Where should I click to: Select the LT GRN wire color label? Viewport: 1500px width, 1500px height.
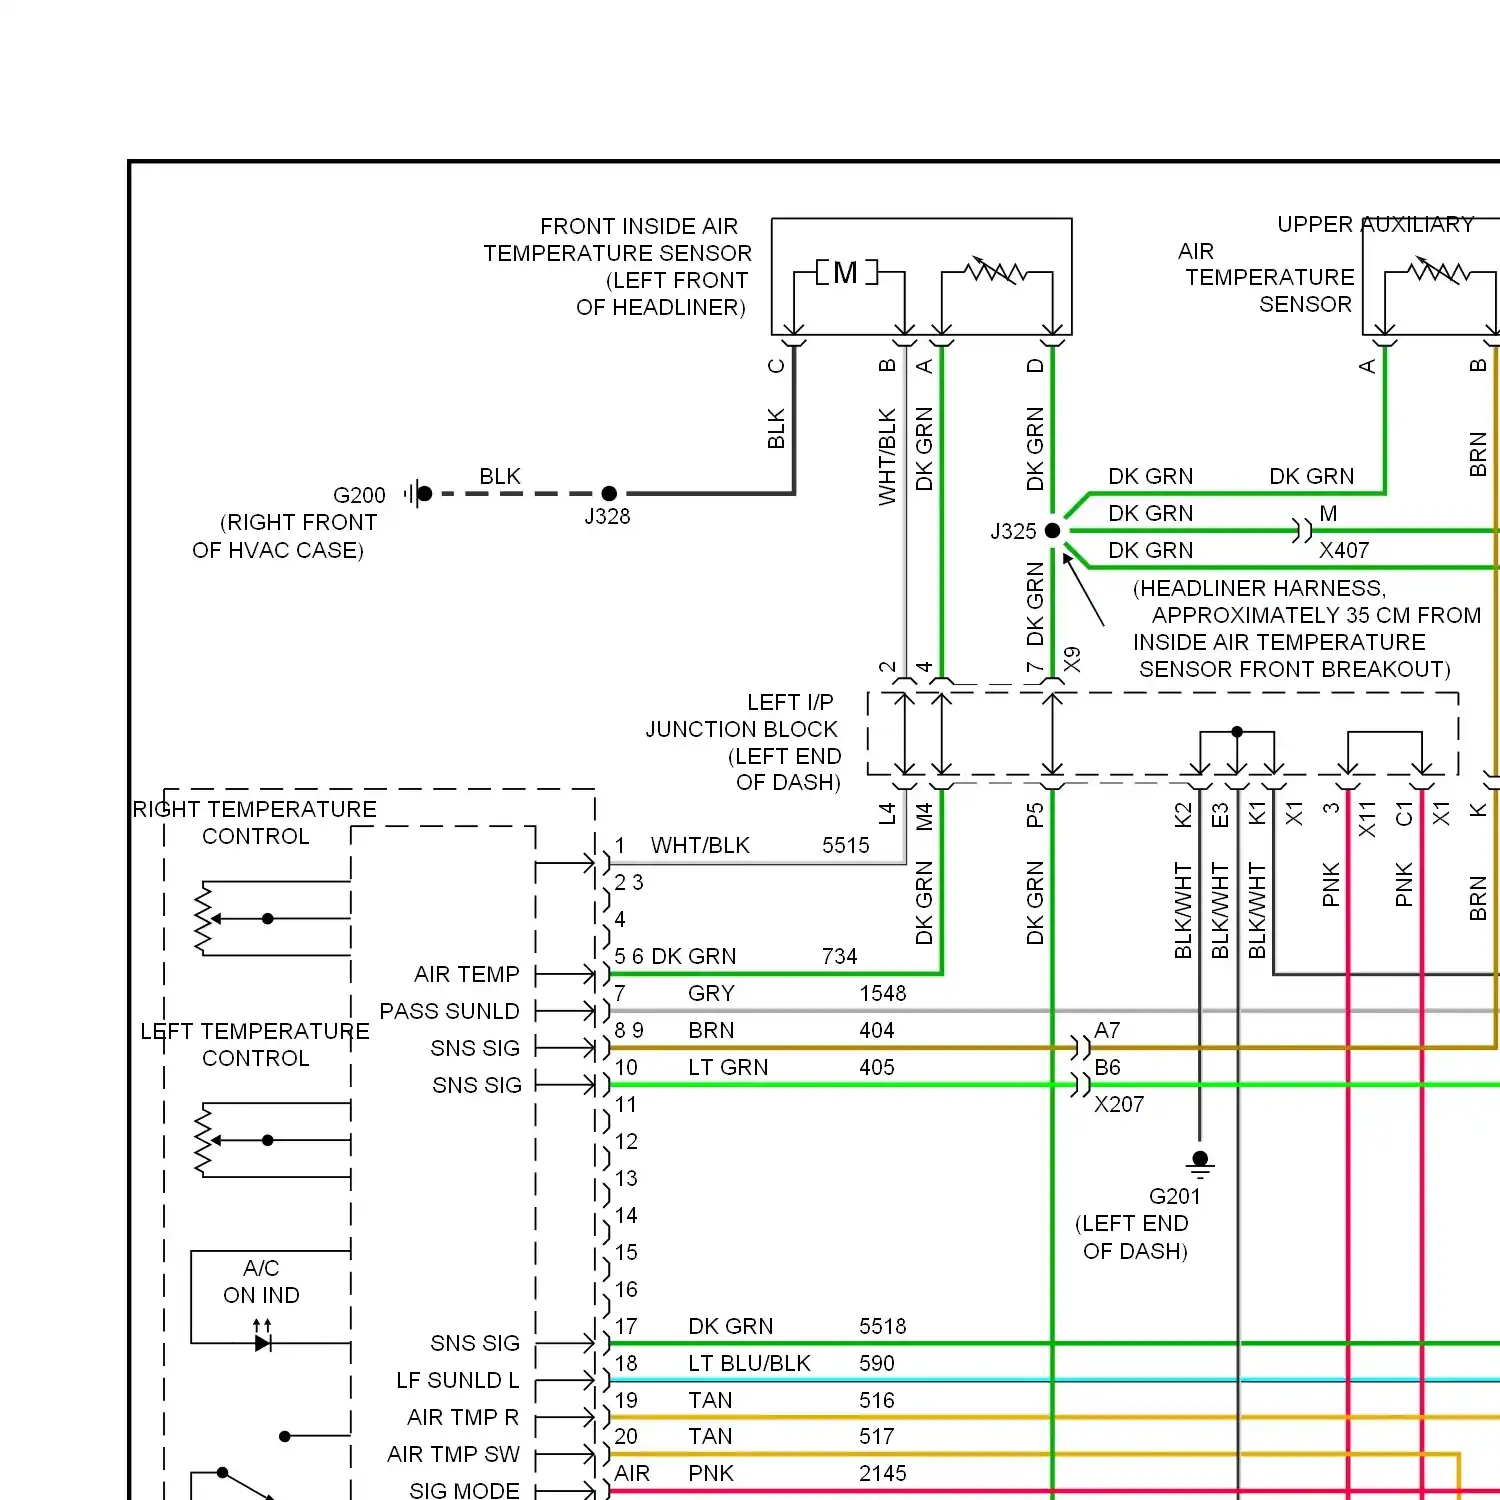coord(728,1068)
